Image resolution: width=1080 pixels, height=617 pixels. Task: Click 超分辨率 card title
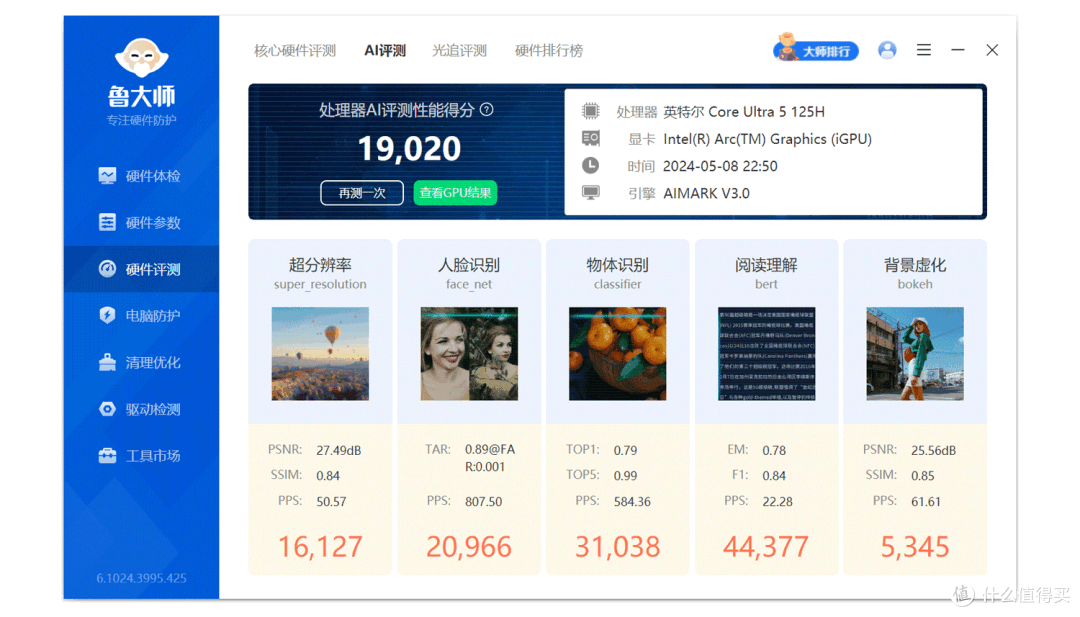(x=320, y=265)
